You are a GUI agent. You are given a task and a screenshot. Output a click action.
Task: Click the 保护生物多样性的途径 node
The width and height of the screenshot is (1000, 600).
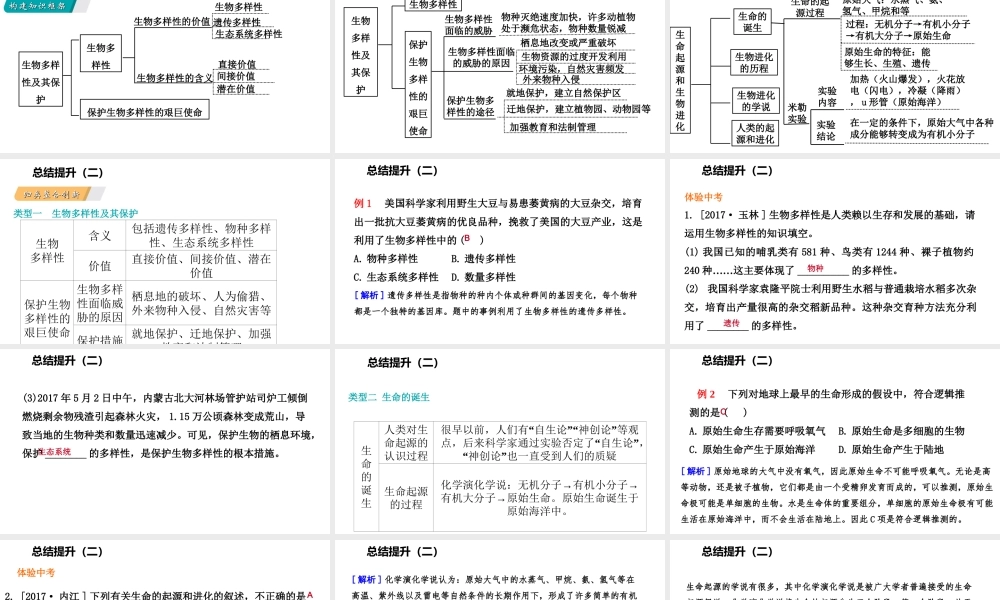471,106
